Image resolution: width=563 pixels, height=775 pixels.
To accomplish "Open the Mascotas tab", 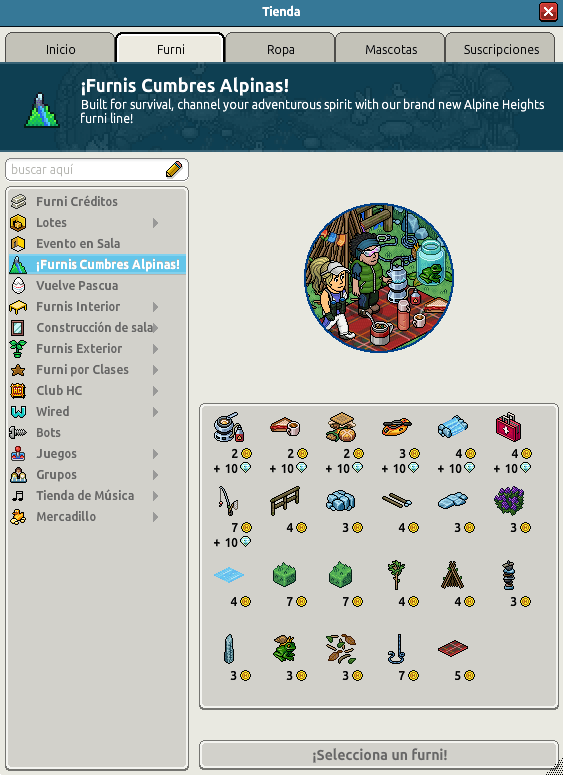I will tap(390, 48).
